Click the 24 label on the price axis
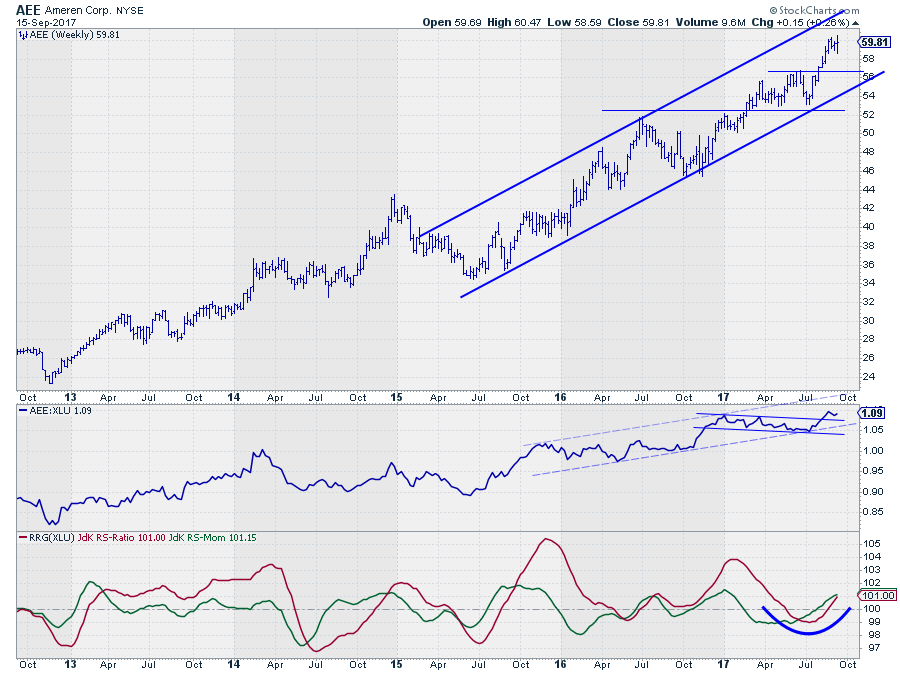Image resolution: width=900 pixels, height=673 pixels. click(868, 377)
